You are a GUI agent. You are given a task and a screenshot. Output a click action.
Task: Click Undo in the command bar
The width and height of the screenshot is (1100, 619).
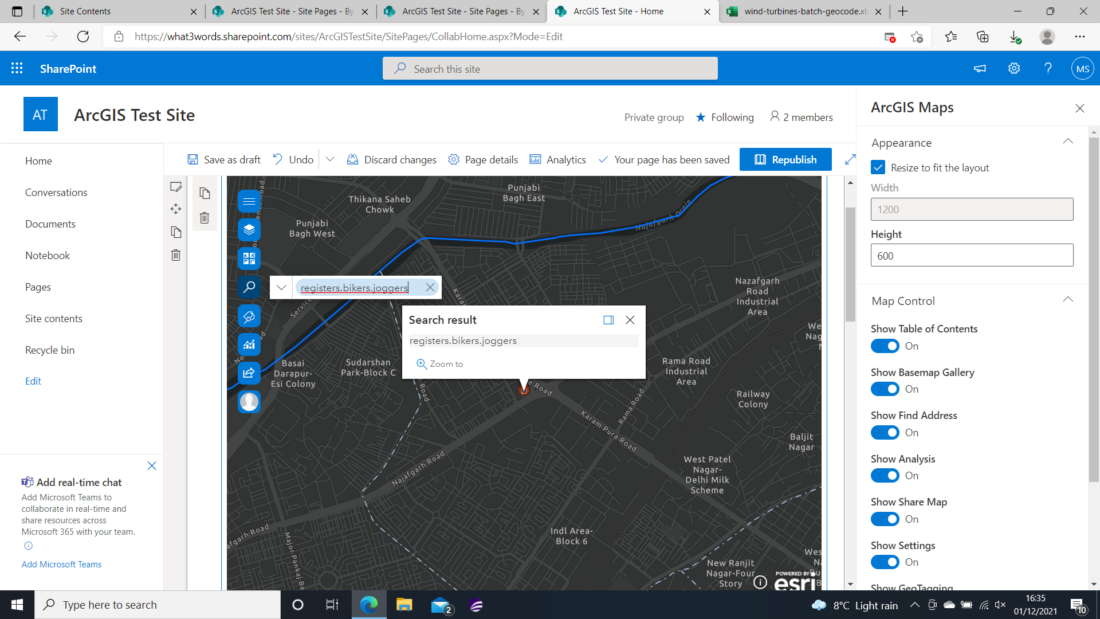coord(293,159)
